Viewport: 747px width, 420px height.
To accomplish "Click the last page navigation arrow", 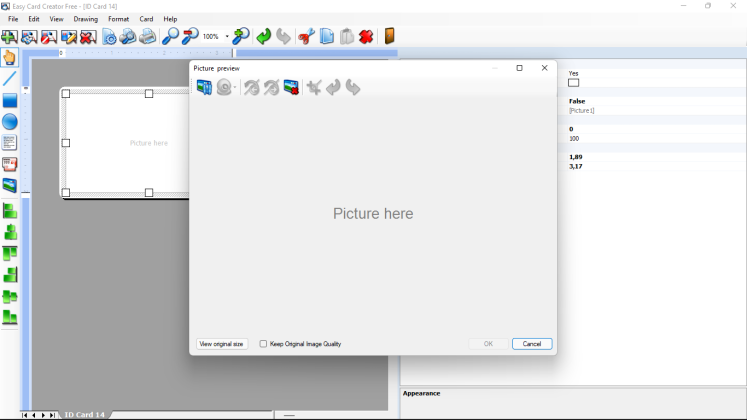I will [x=52, y=415].
